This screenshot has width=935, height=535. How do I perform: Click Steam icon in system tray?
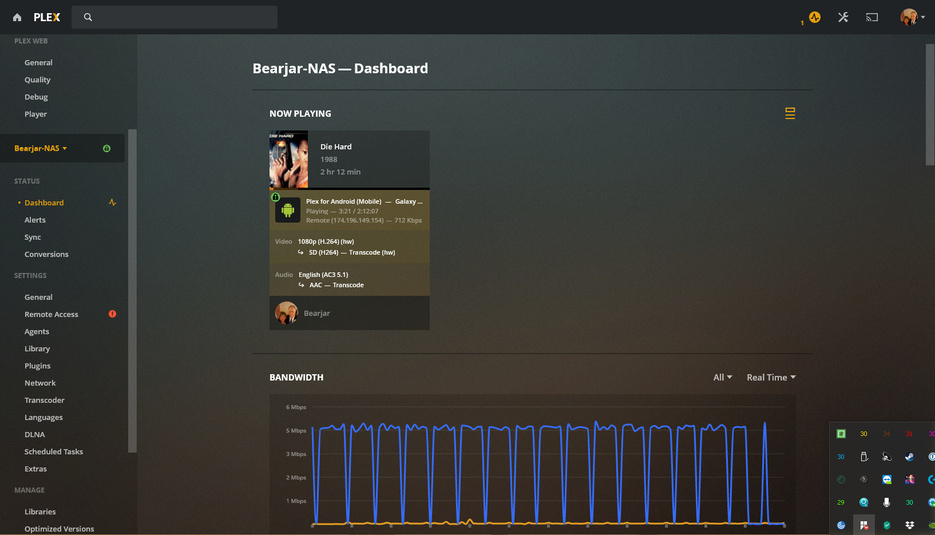[x=909, y=457]
